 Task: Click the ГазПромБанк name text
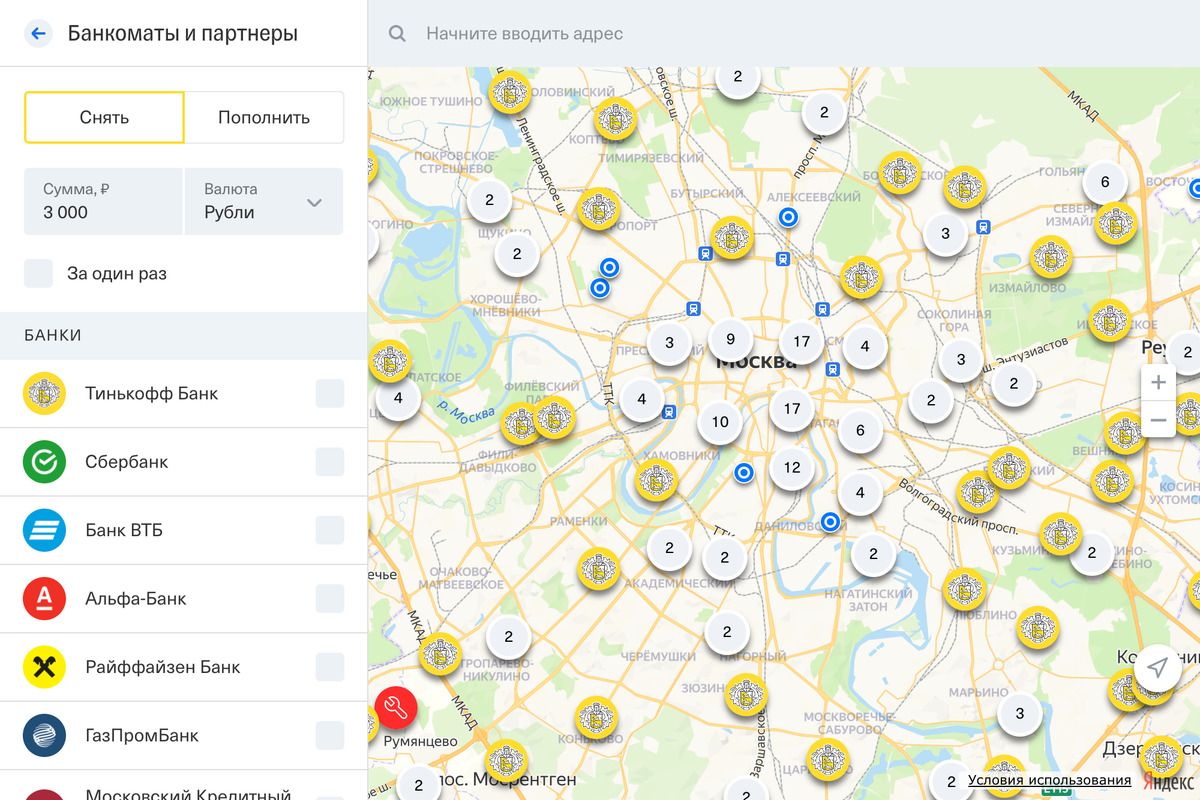(x=142, y=735)
